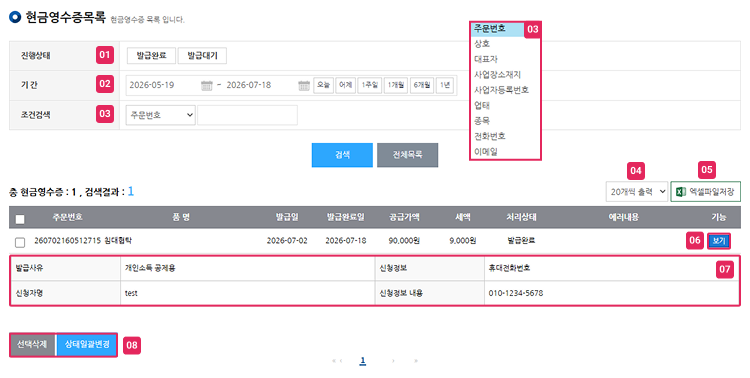Click the search keyword text box

point(247,115)
